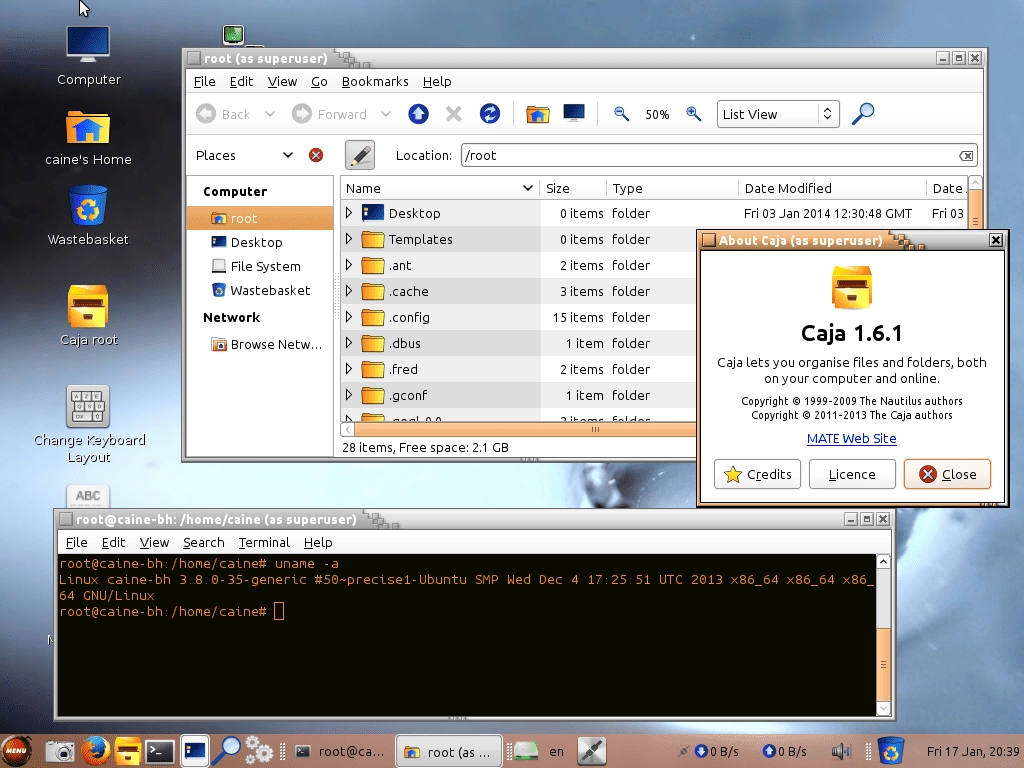The image size is (1024, 768).
Task: Open the List View mode combo box
Action: (x=778, y=114)
